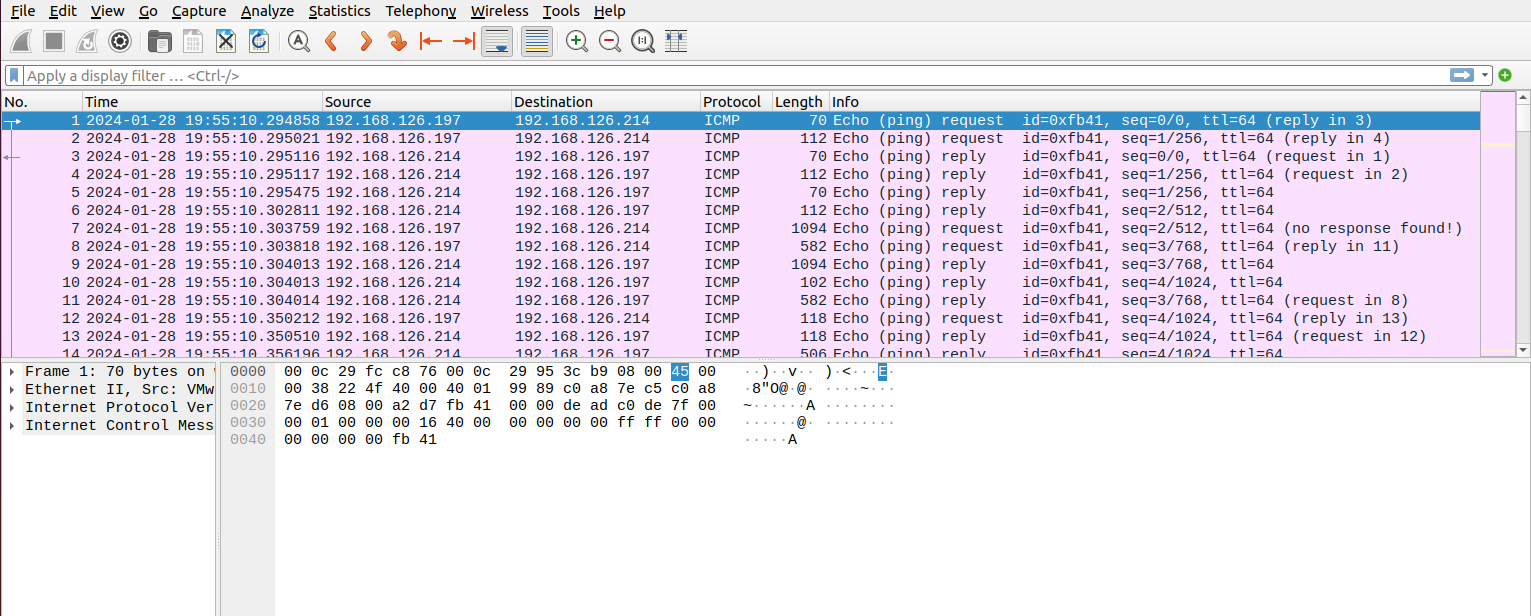Add a new filter button with green plus

[x=1505, y=75]
